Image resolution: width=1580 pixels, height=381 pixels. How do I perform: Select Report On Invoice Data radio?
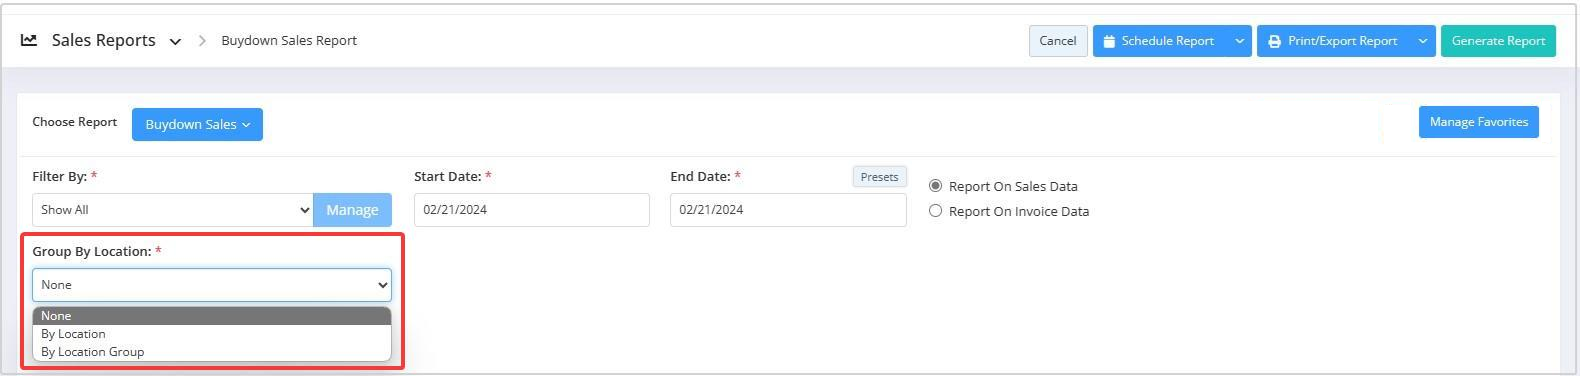(936, 211)
